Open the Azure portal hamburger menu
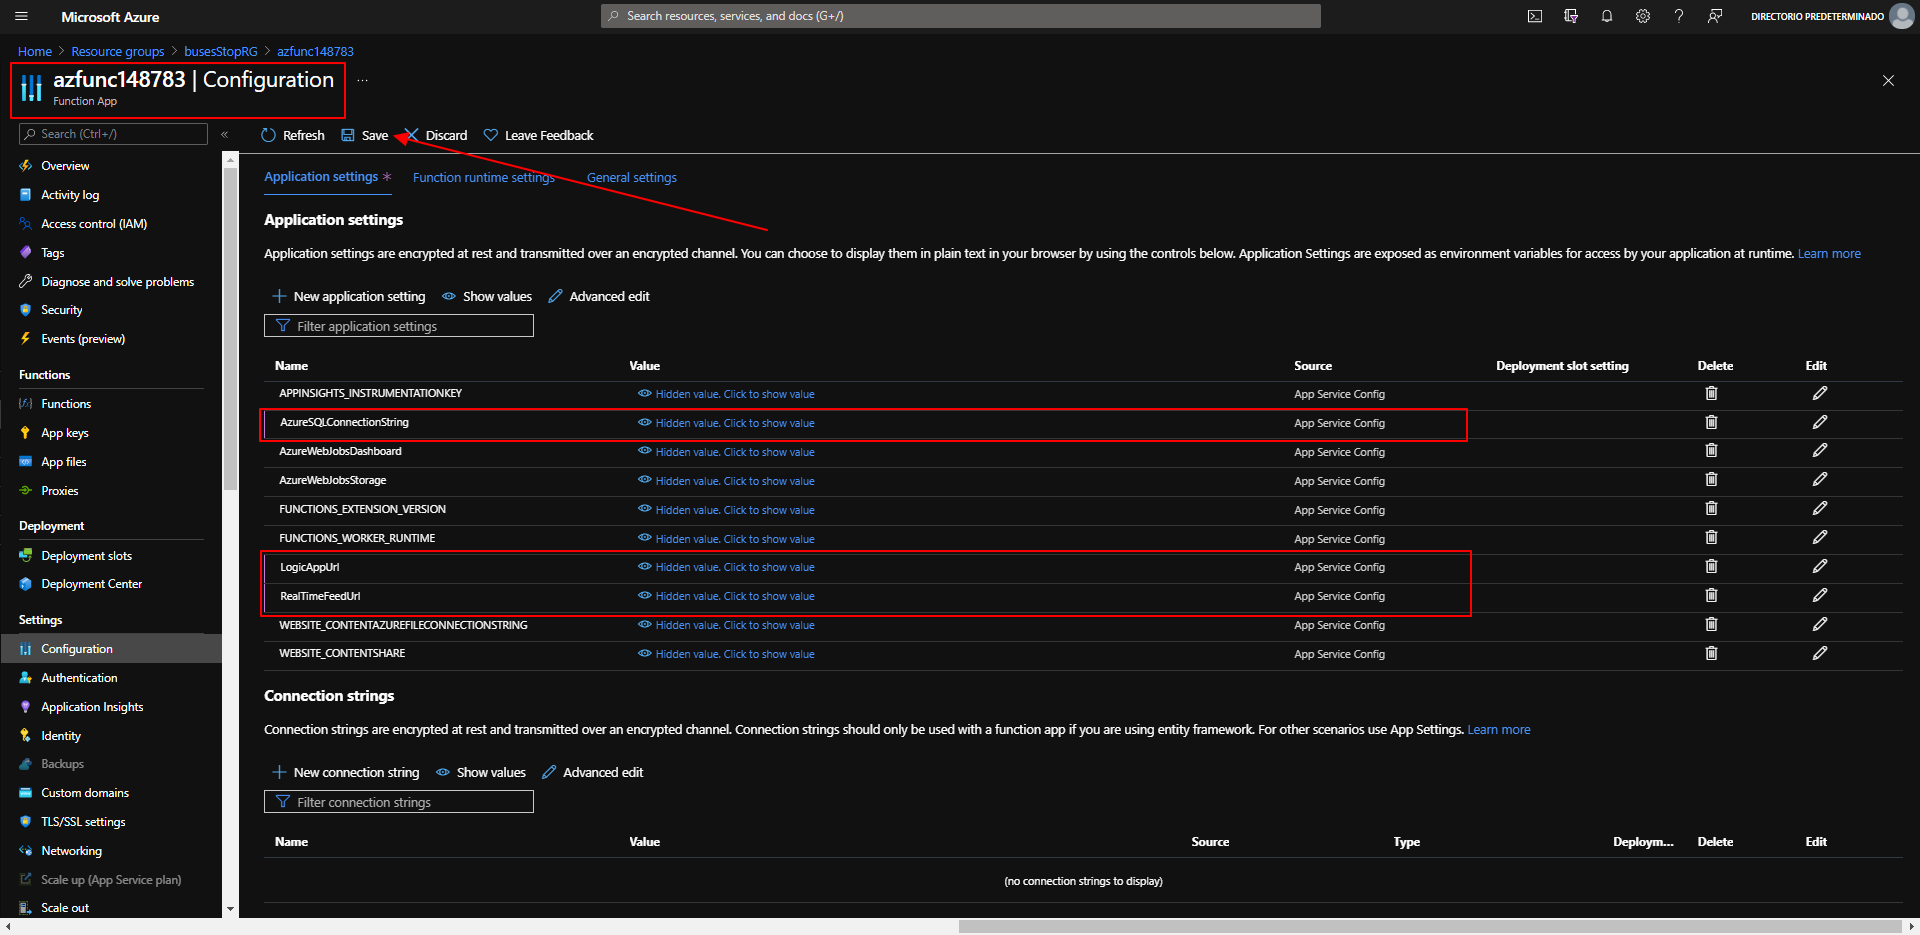Viewport: 1920px width, 935px height. (x=22, y=16)
